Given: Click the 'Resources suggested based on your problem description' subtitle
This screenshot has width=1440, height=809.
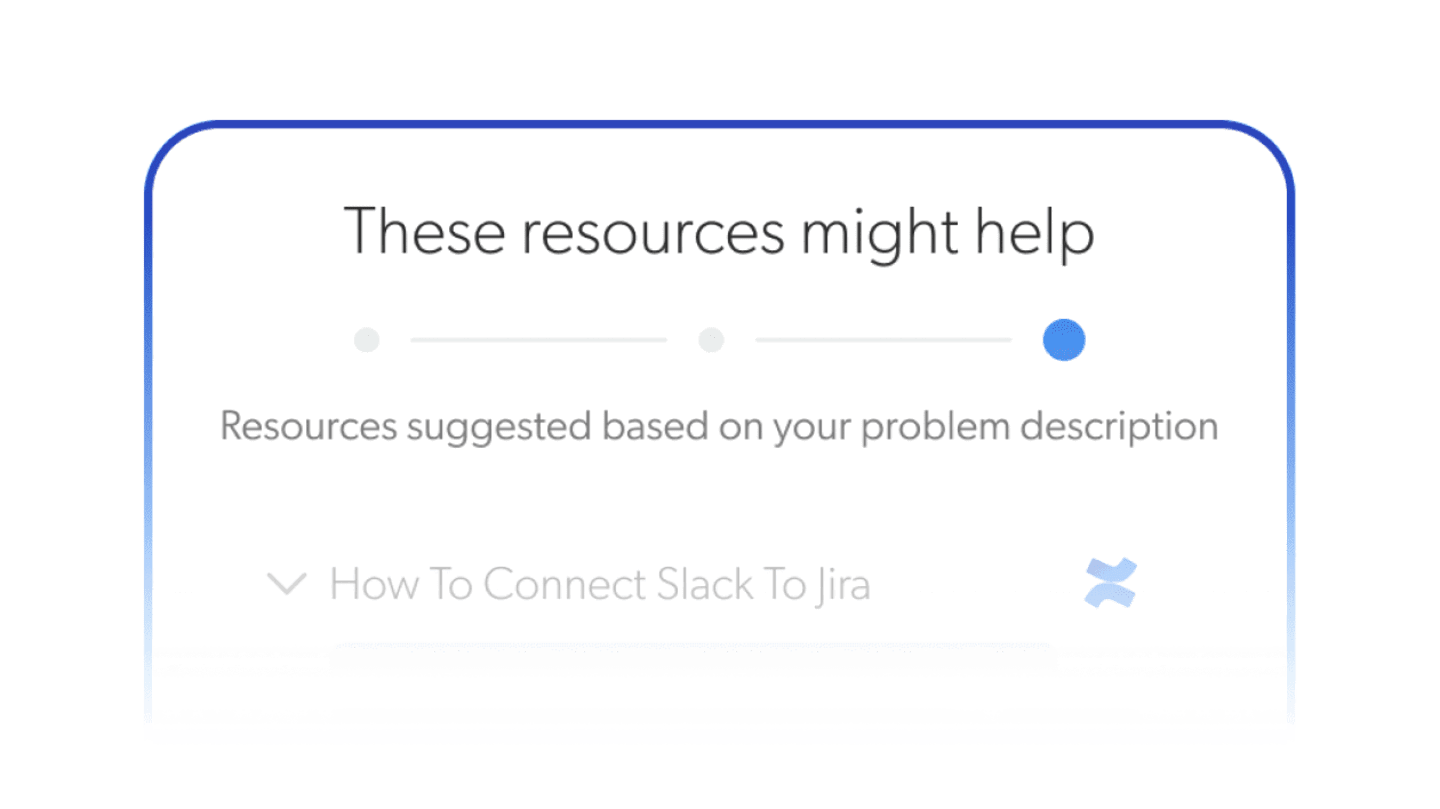Looking at the screenshot, I should tap(719, 427).
